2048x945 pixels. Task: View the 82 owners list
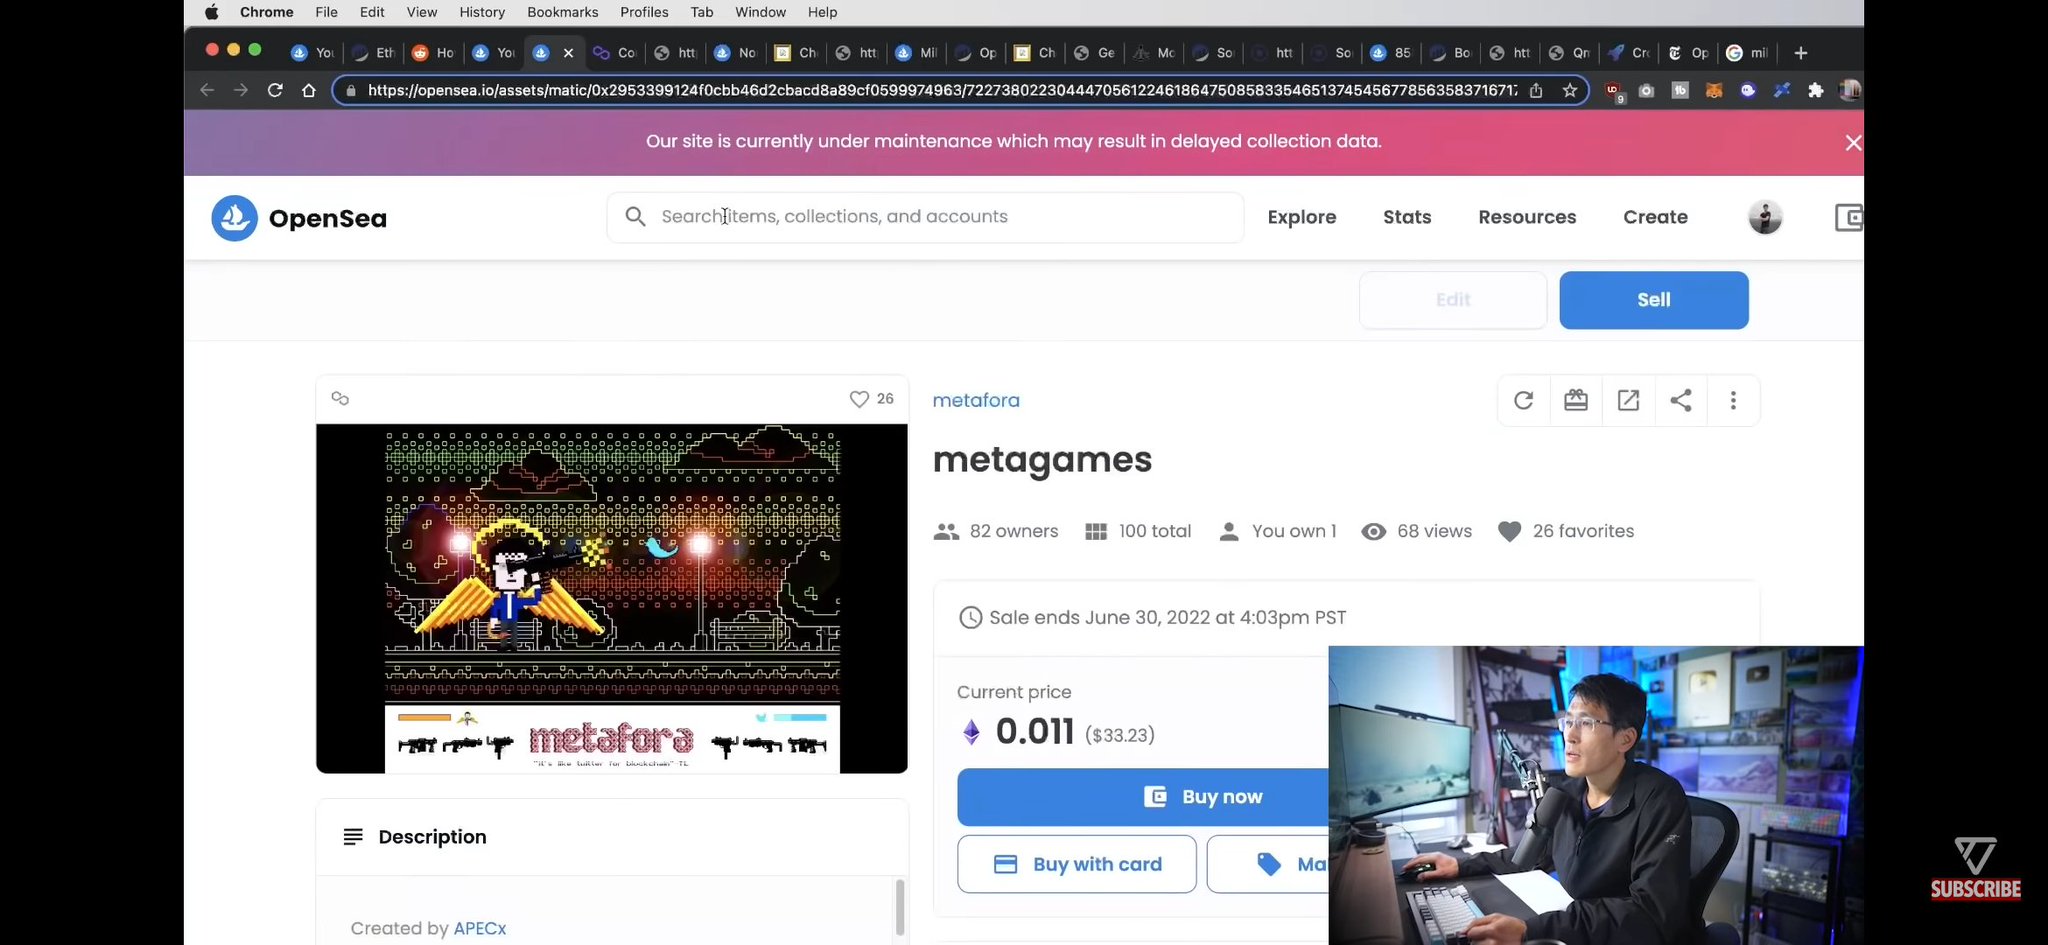click(996, 531)
